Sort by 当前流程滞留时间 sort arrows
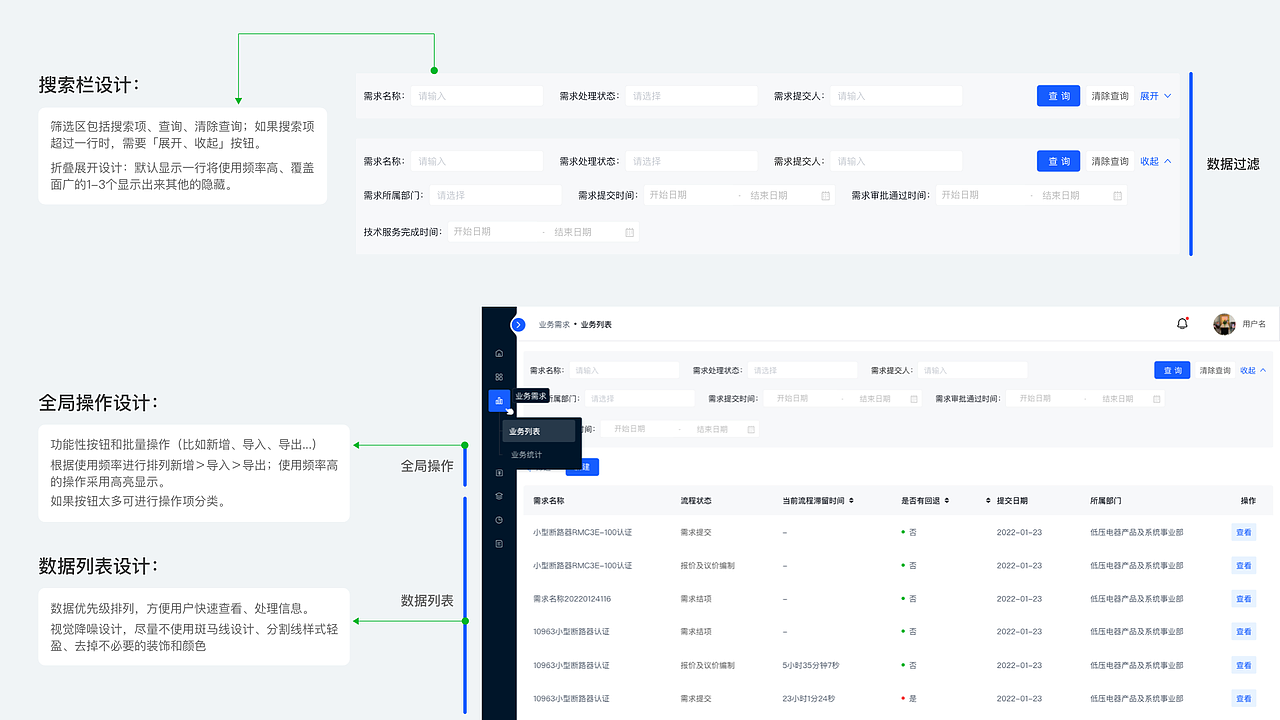The image size is (1280, 720). coord(851,500)
